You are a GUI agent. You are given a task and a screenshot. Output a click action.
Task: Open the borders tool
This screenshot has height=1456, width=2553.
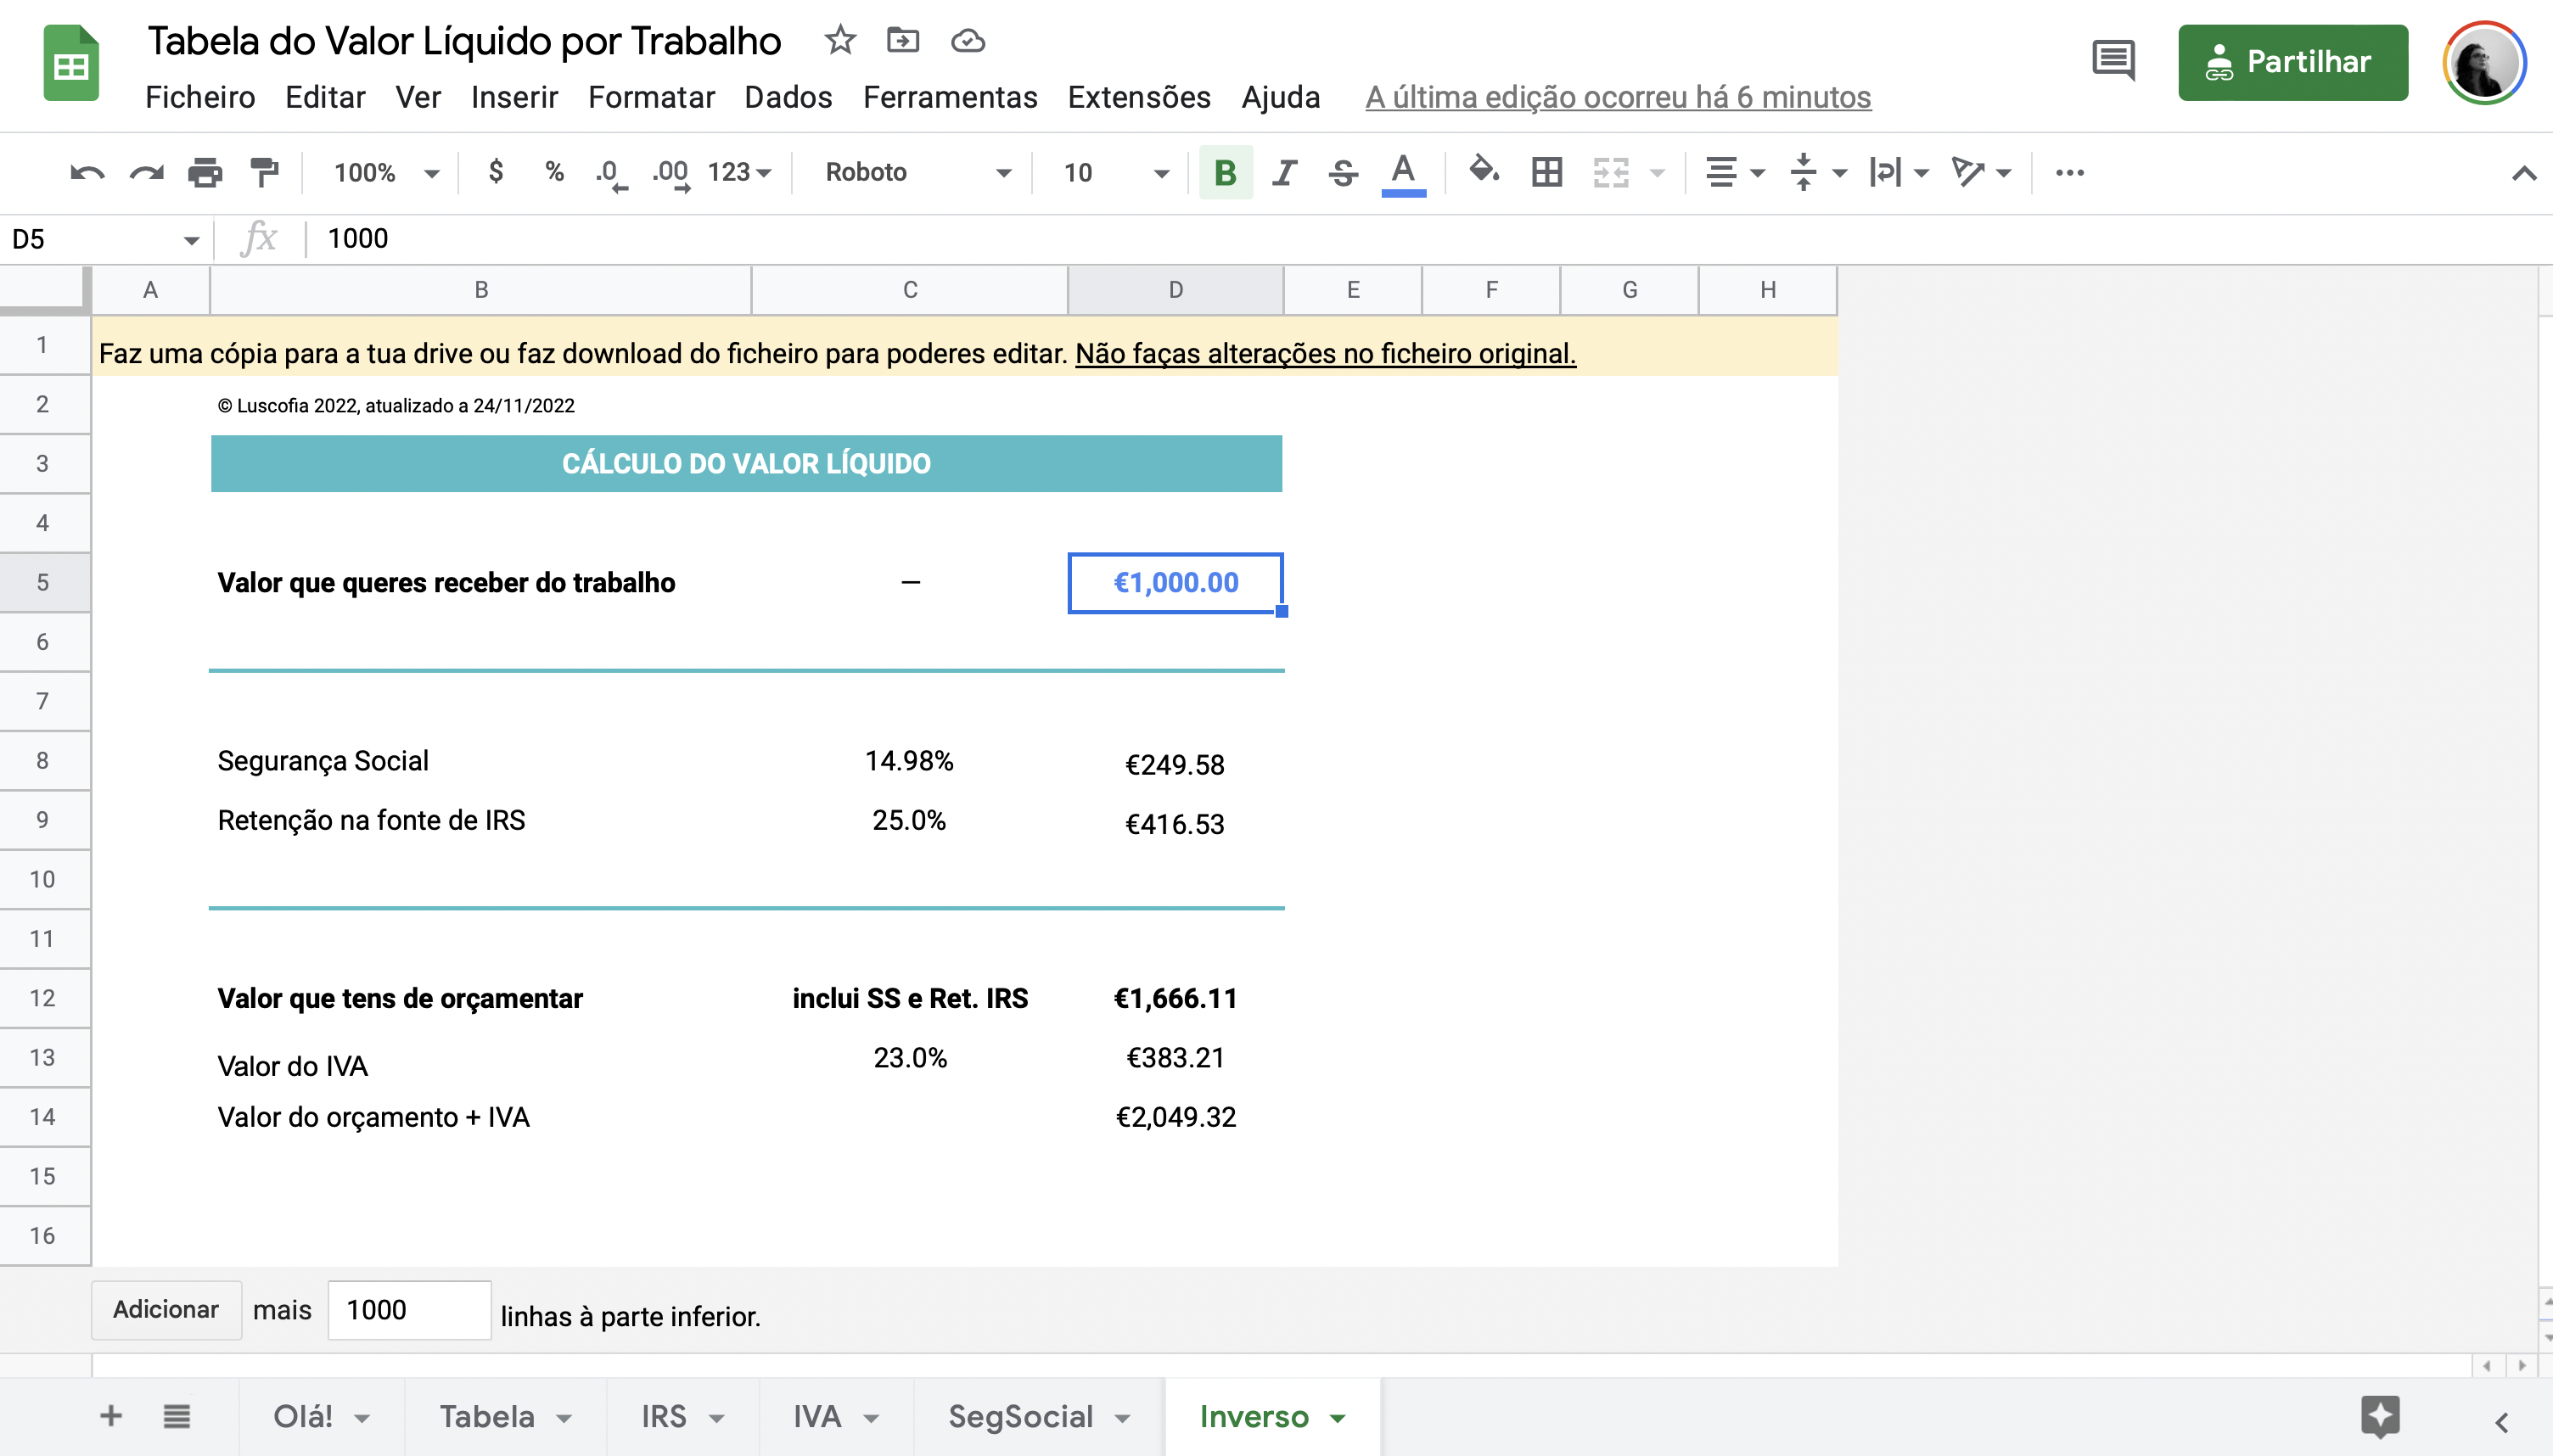point(1546,173)
